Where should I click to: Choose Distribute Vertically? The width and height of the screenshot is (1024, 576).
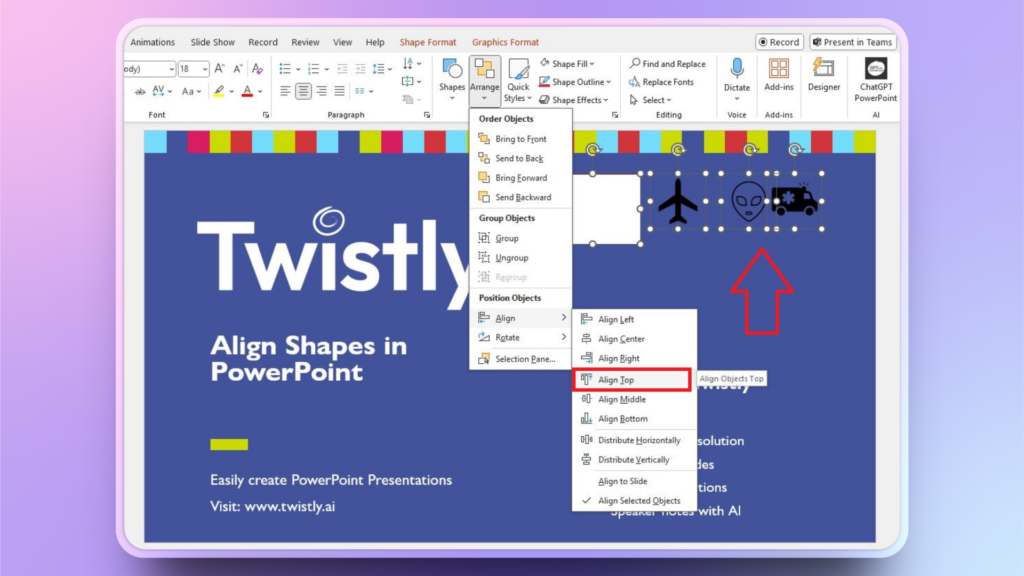pos(633,460)
